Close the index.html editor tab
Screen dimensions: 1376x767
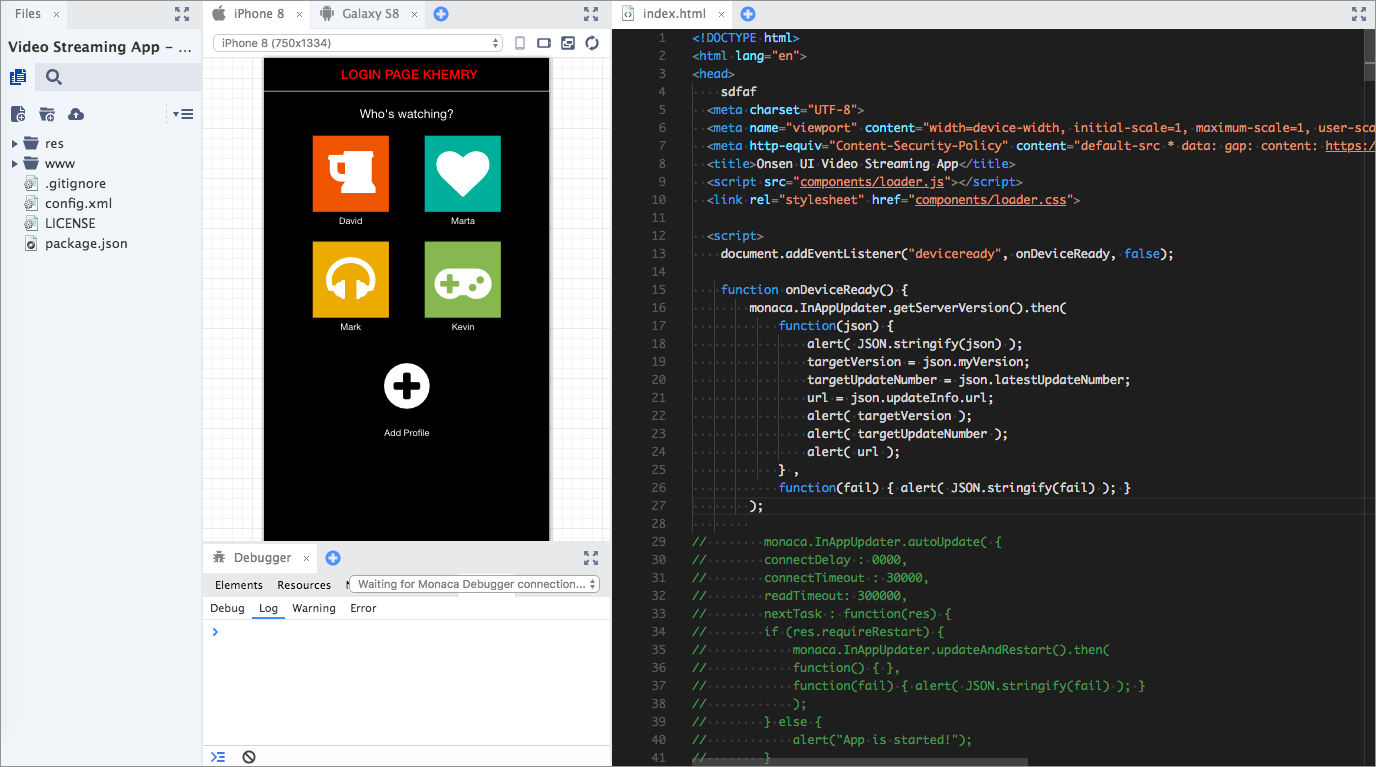(x=723, y=15)
